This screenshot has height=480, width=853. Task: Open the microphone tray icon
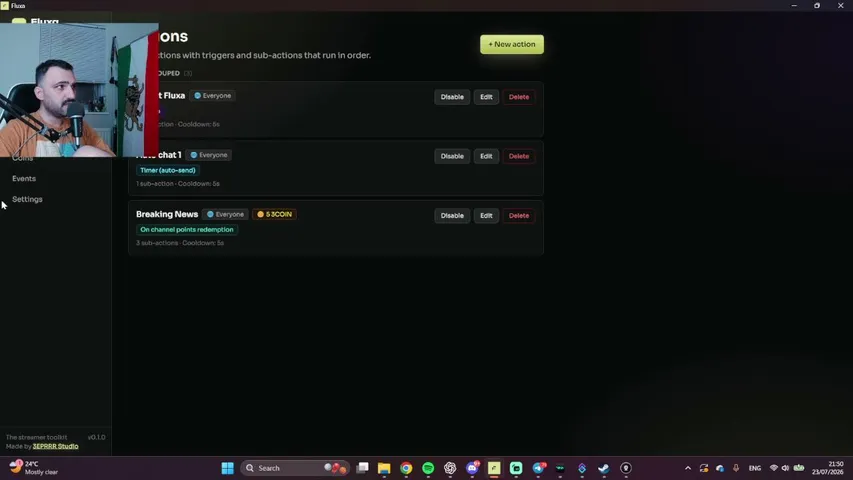click(736, 468)
